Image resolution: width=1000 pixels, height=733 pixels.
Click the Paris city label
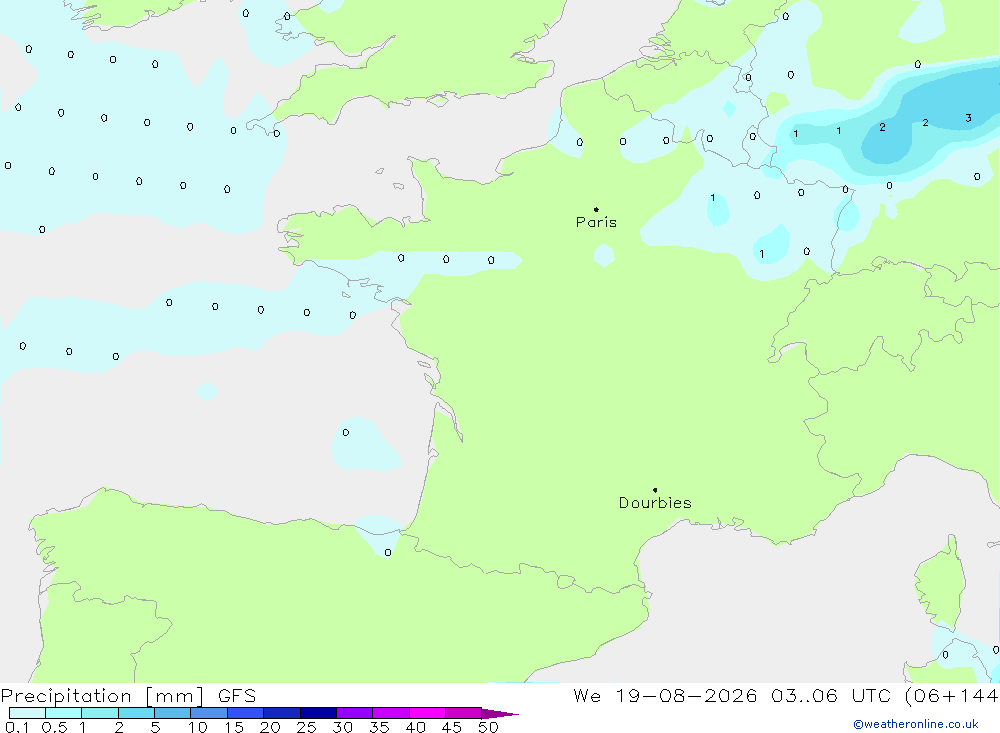596,223
